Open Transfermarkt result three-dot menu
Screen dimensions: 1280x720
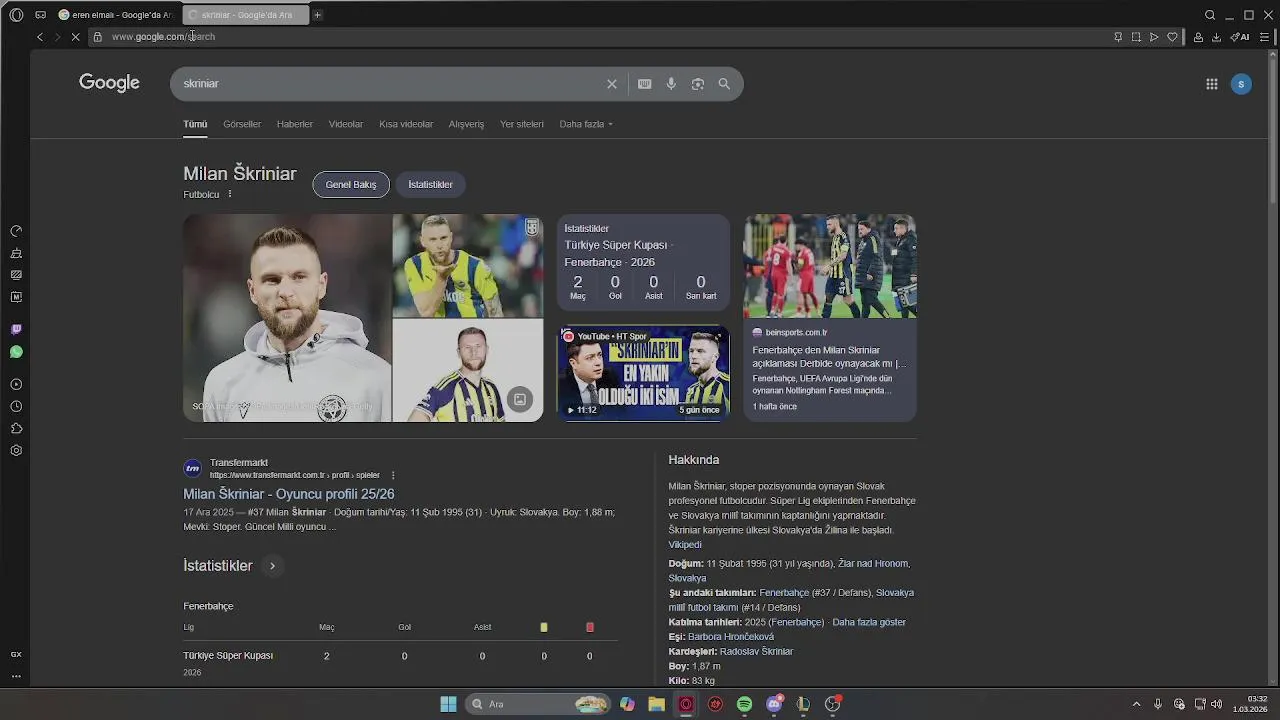pos(393,475)
